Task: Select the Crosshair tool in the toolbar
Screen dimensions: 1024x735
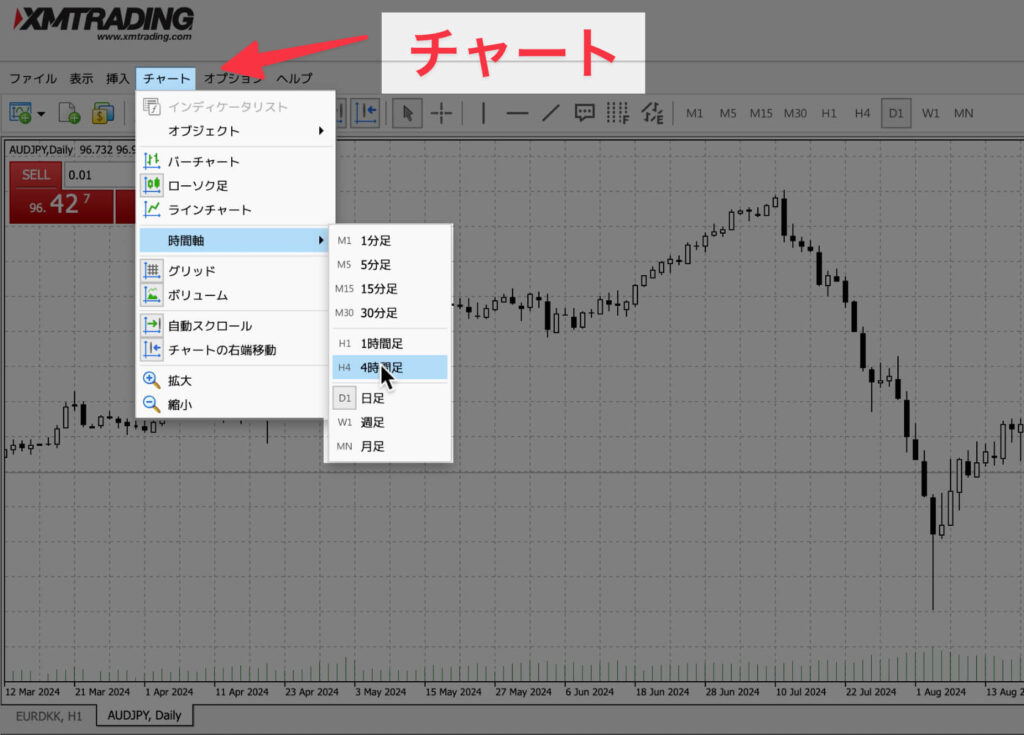Action: (441, 113)
